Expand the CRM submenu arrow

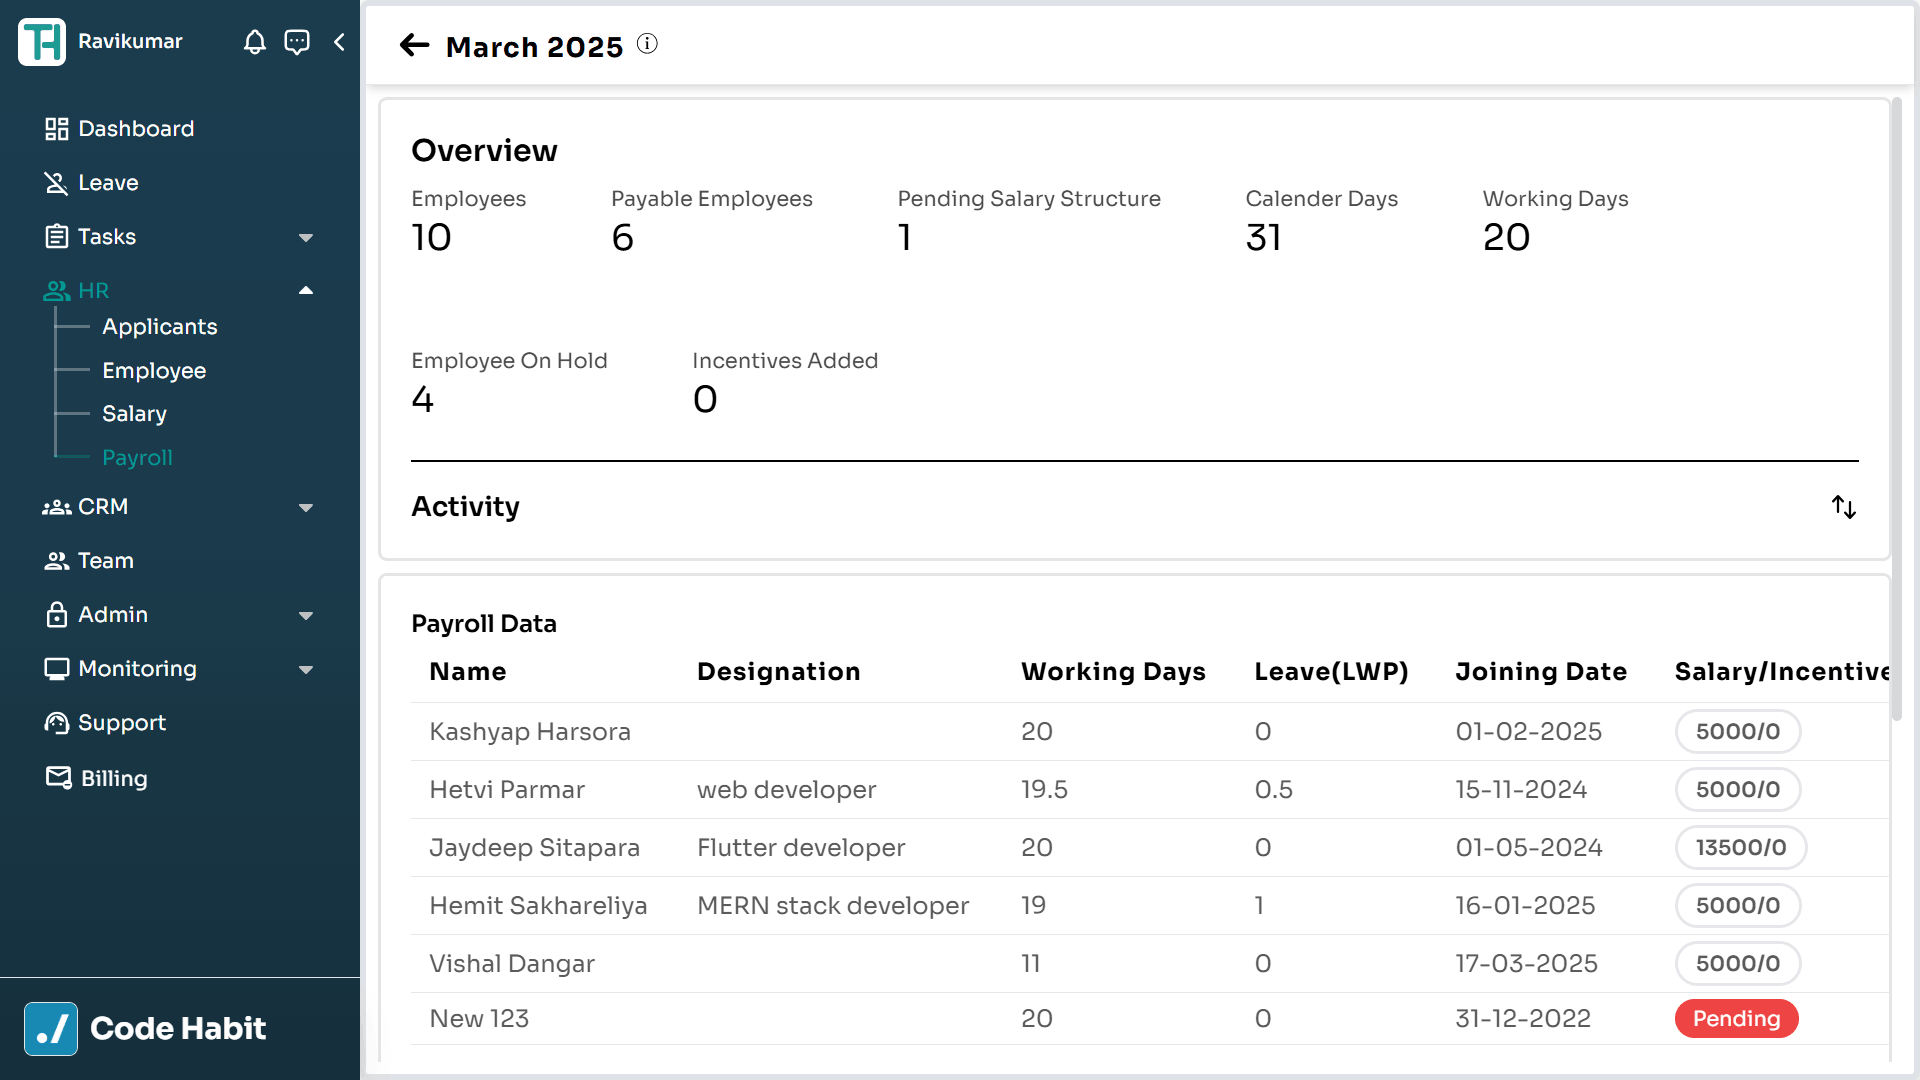click(x=306, y=507)
